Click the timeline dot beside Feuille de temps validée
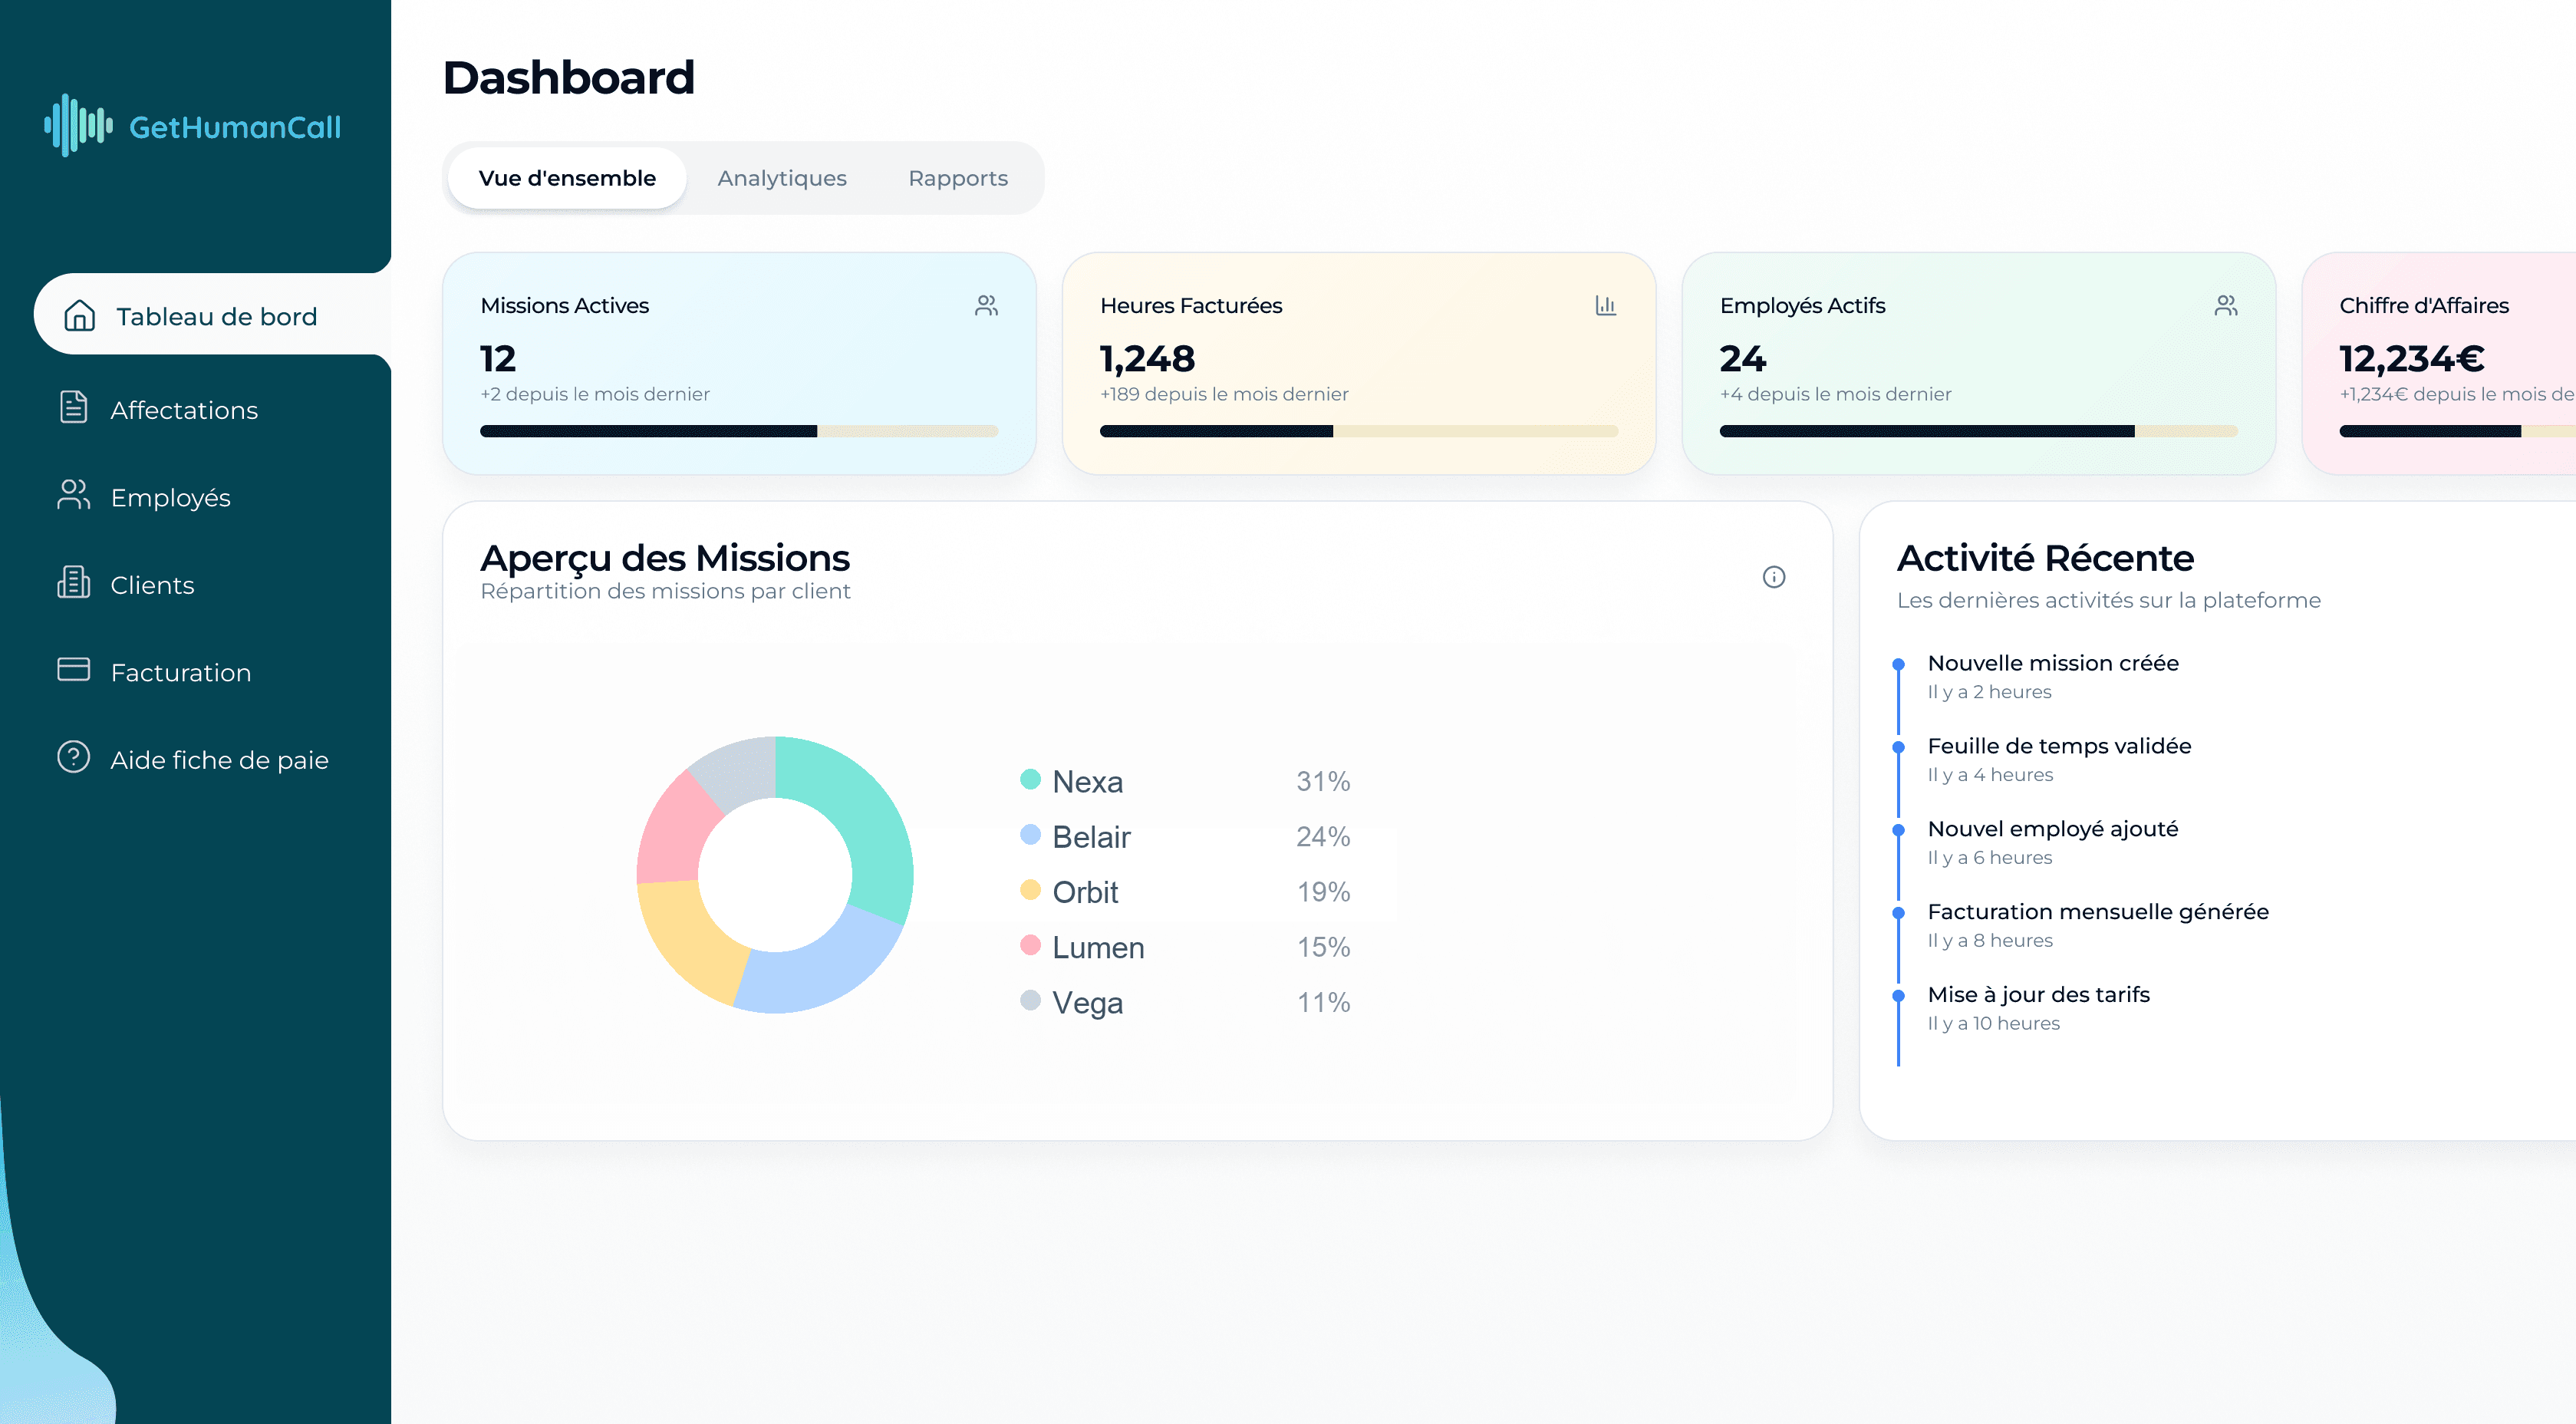Viewport: 2576px width, 1424px height. 1898,747
